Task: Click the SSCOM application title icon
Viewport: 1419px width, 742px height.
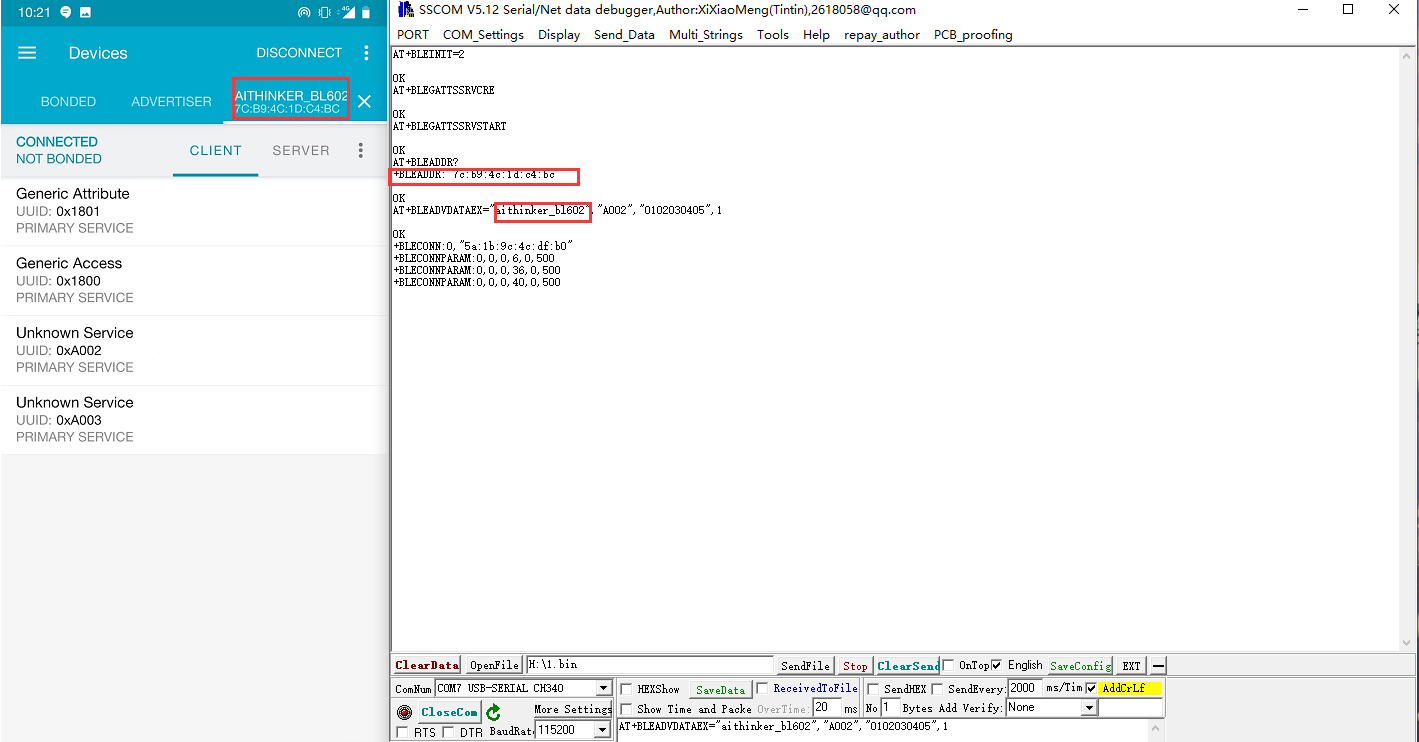Action: (406, 10)
